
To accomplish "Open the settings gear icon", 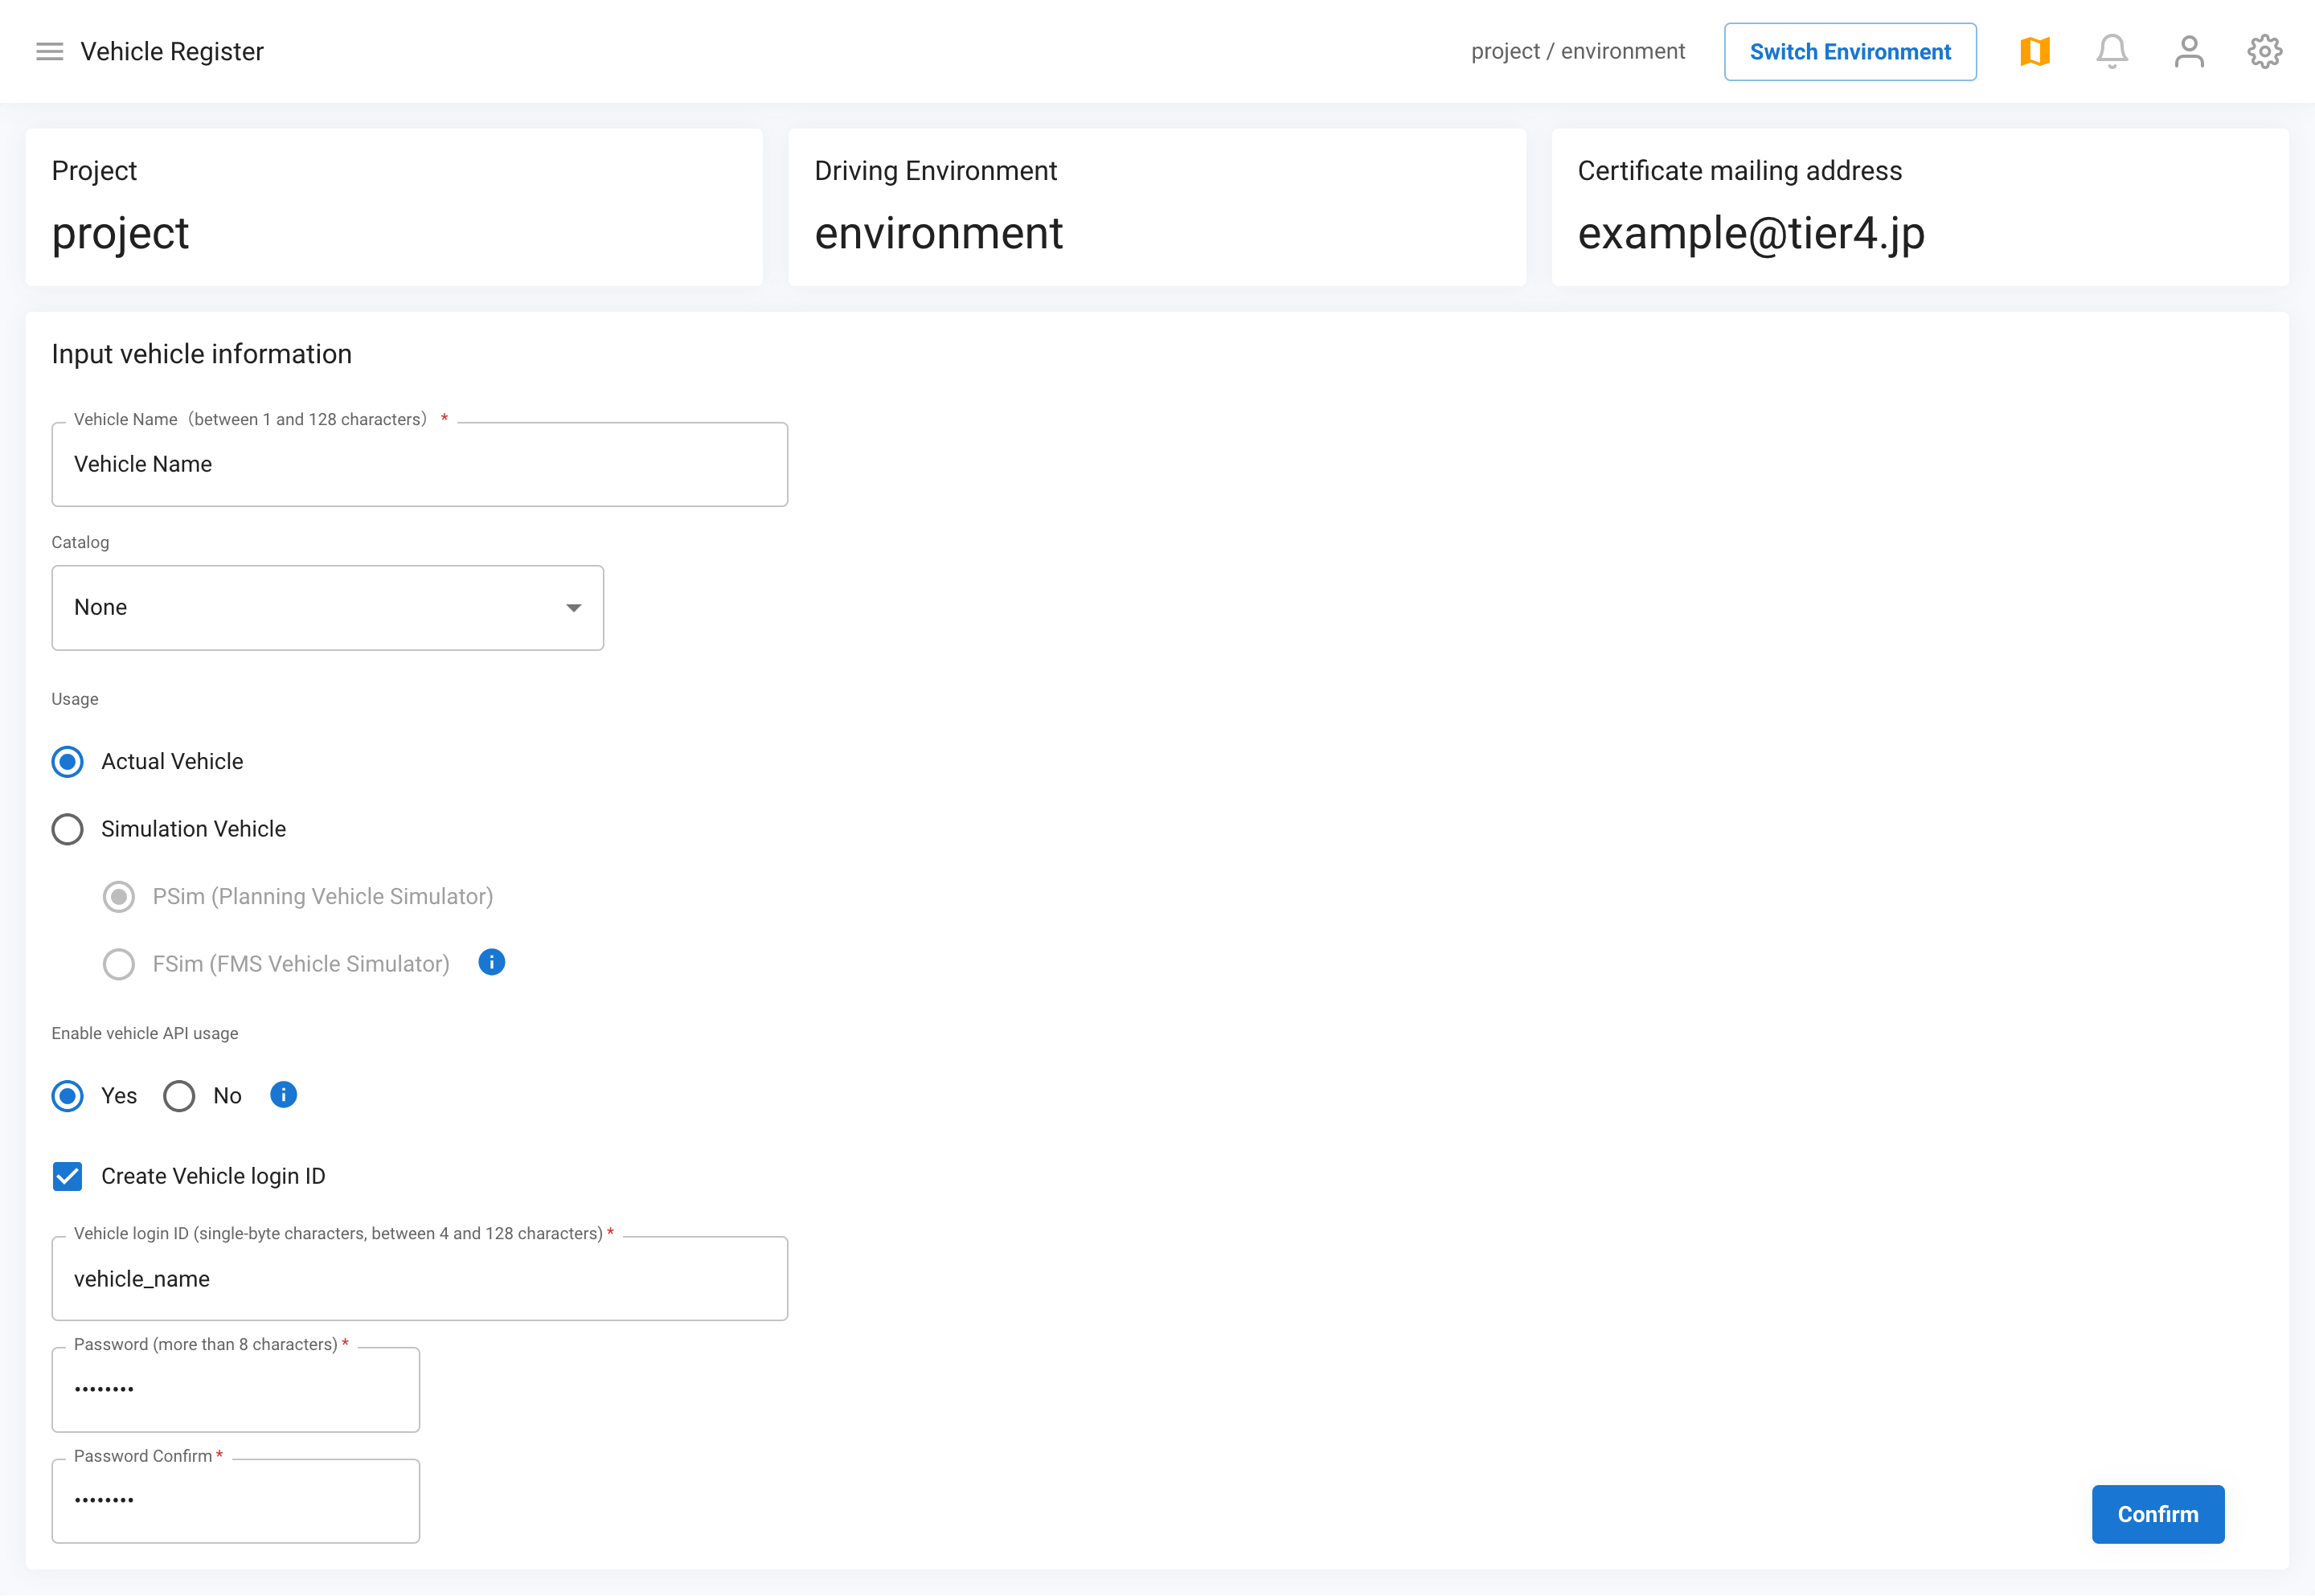I will (x=2264, y=51).
